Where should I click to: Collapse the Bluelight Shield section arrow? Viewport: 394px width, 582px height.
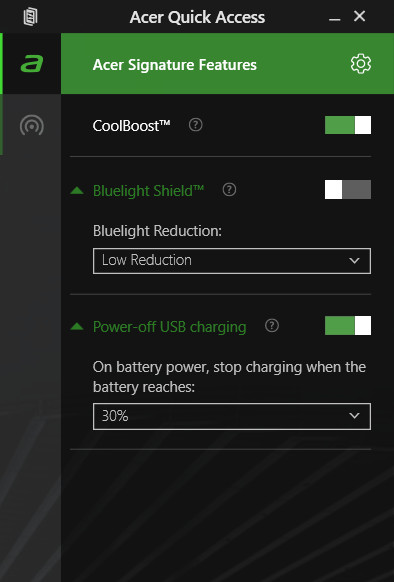[77, 190]
